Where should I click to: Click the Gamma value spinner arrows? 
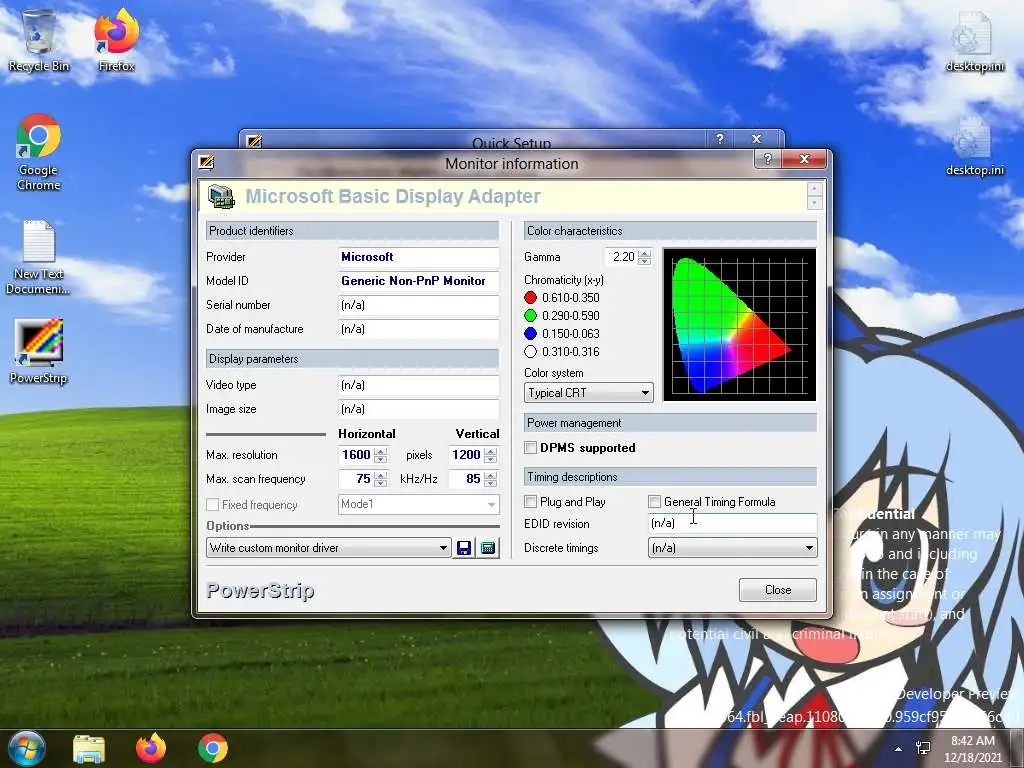[x=645, y=257]
